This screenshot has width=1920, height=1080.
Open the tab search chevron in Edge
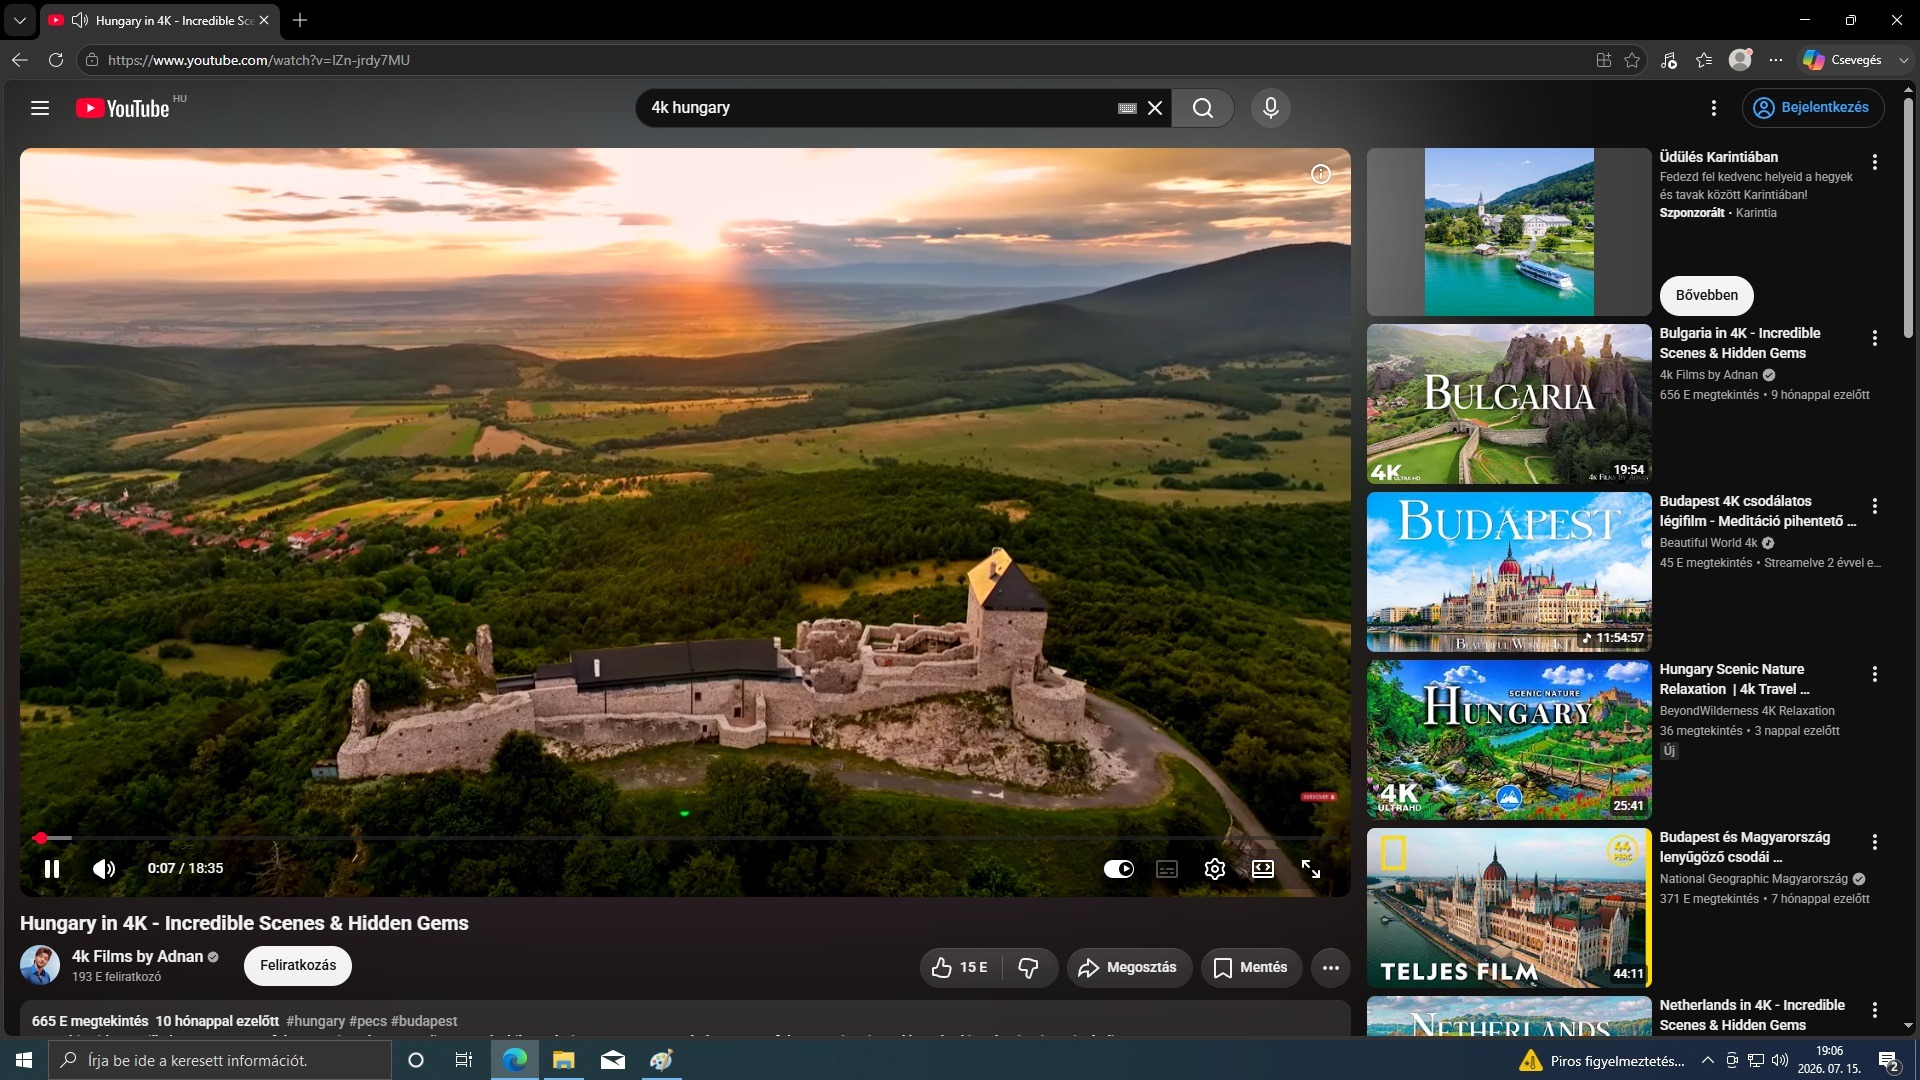[x=20, y=20]
